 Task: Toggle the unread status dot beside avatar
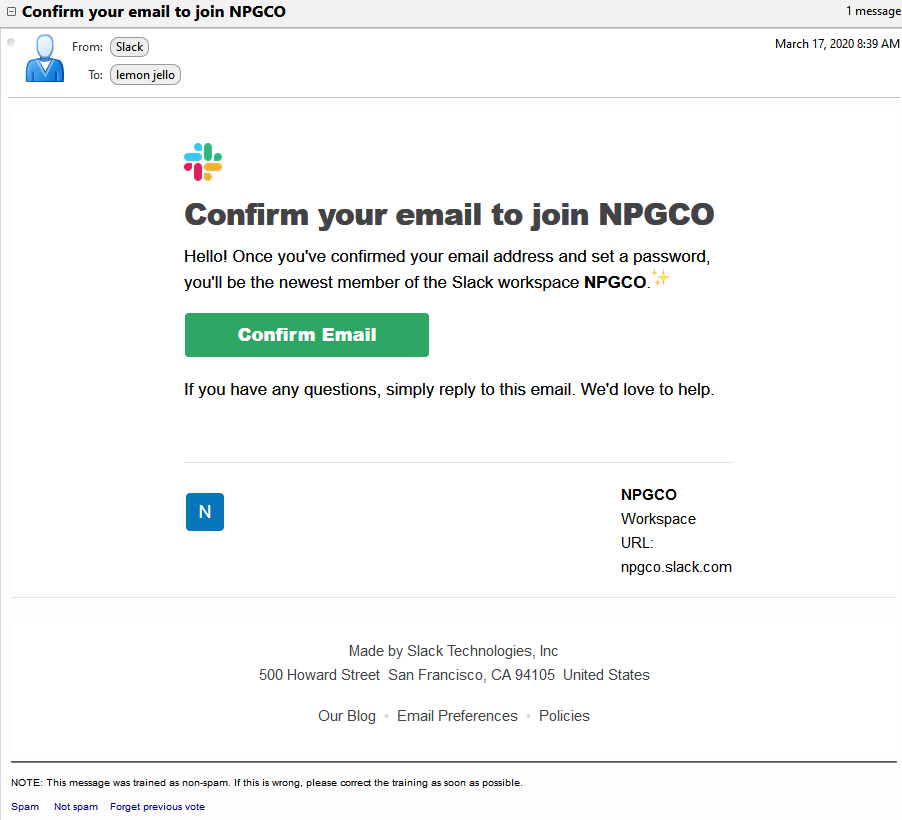click(x=11, y=42)
